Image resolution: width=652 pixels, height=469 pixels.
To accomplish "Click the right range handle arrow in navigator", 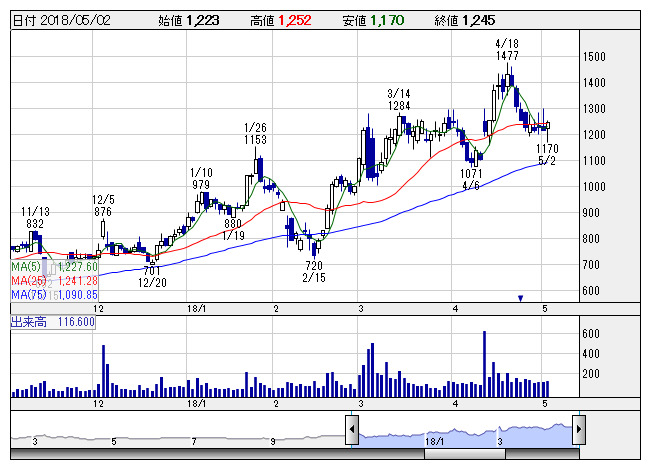I will (x=579, y=431).
